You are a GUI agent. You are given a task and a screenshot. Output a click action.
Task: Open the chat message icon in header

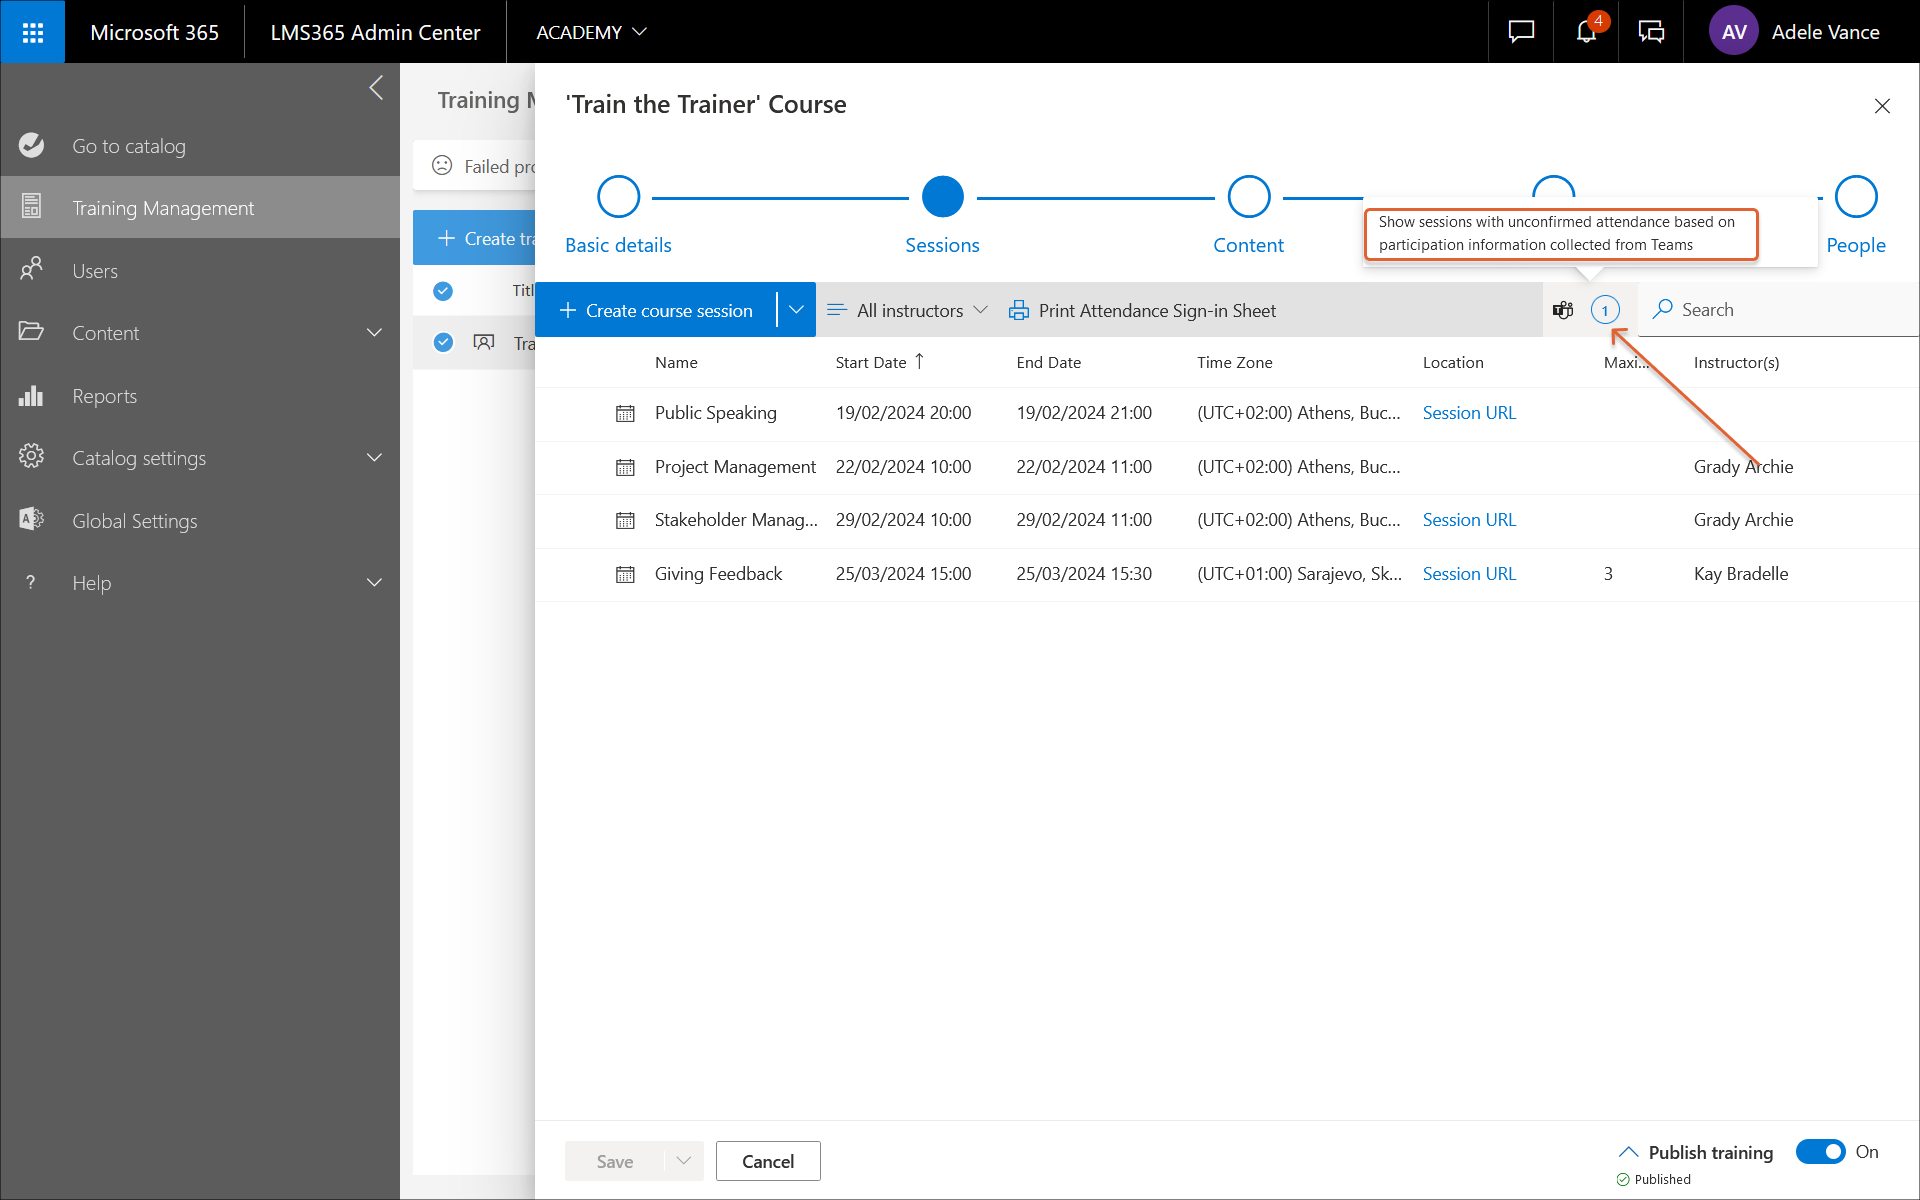[1521, 32]
